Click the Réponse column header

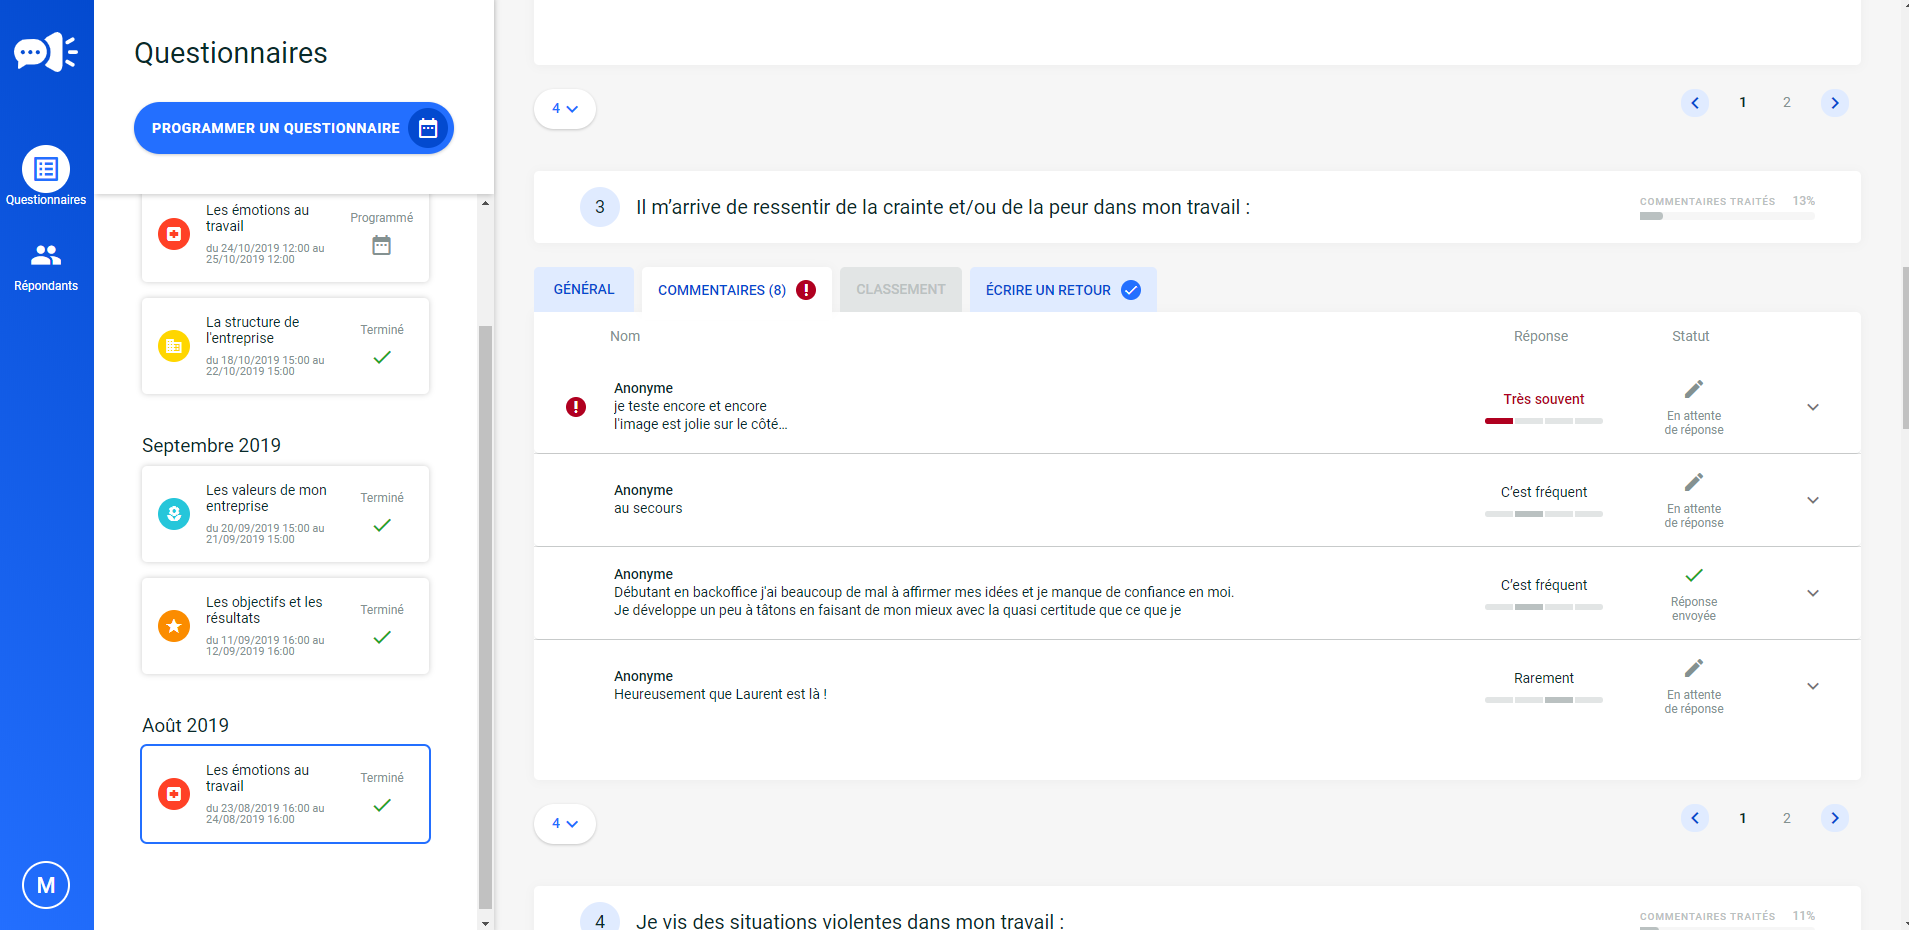coord(1541,336)
